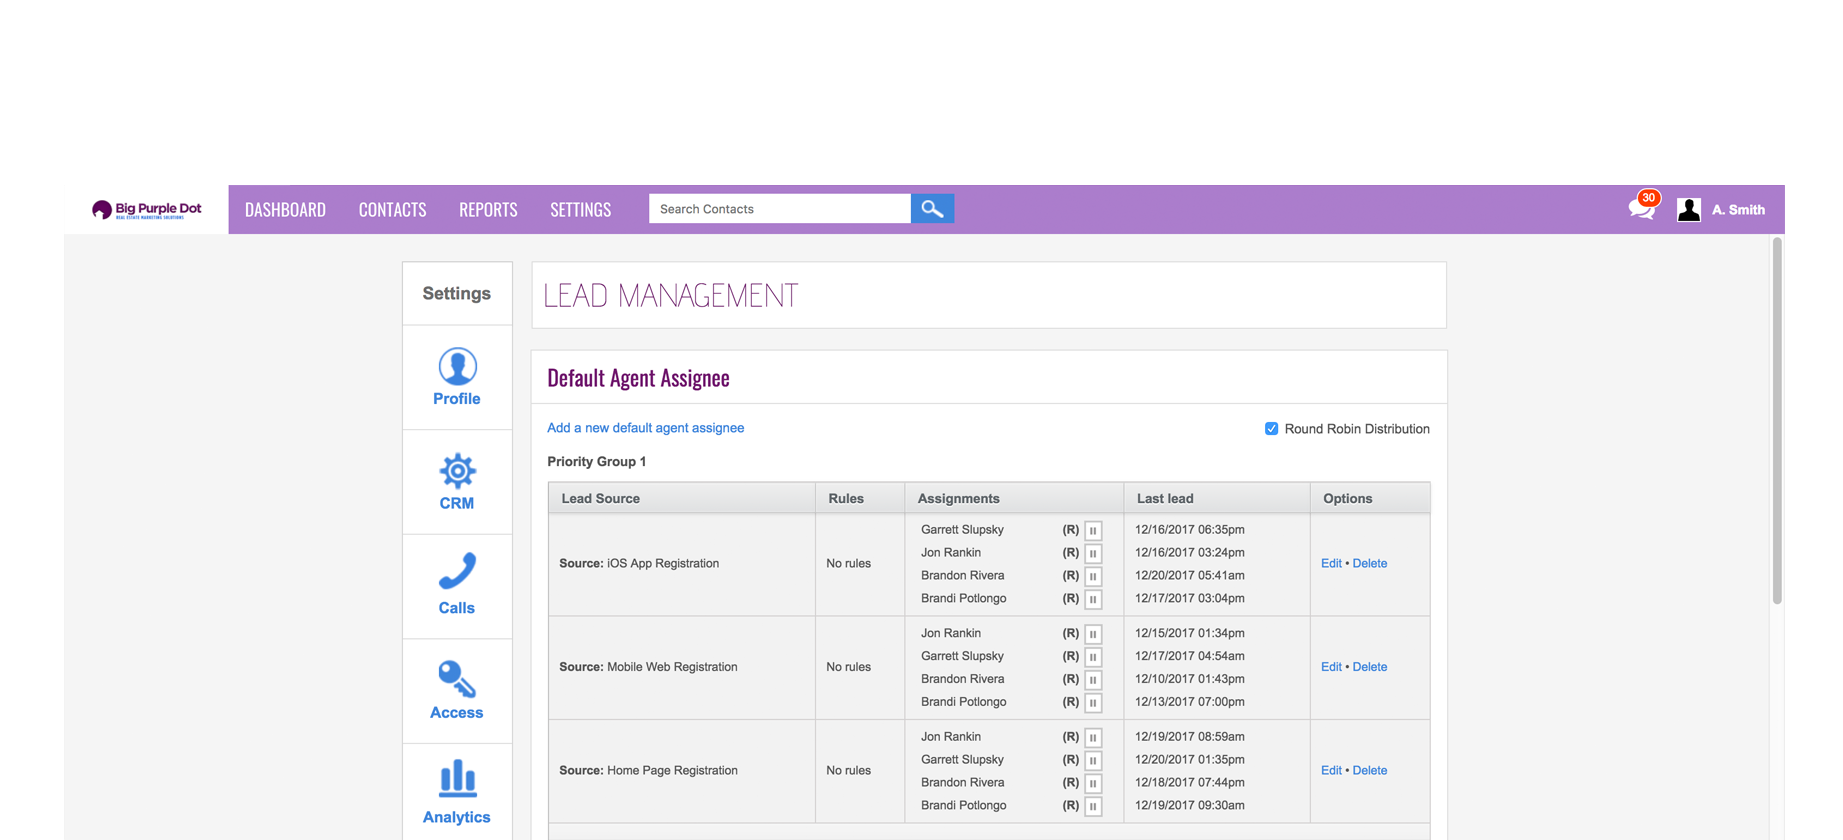This screenshot has height=840, width=1843.
Task: Open the chat notifications icon
Action: tap(1641, 208)
